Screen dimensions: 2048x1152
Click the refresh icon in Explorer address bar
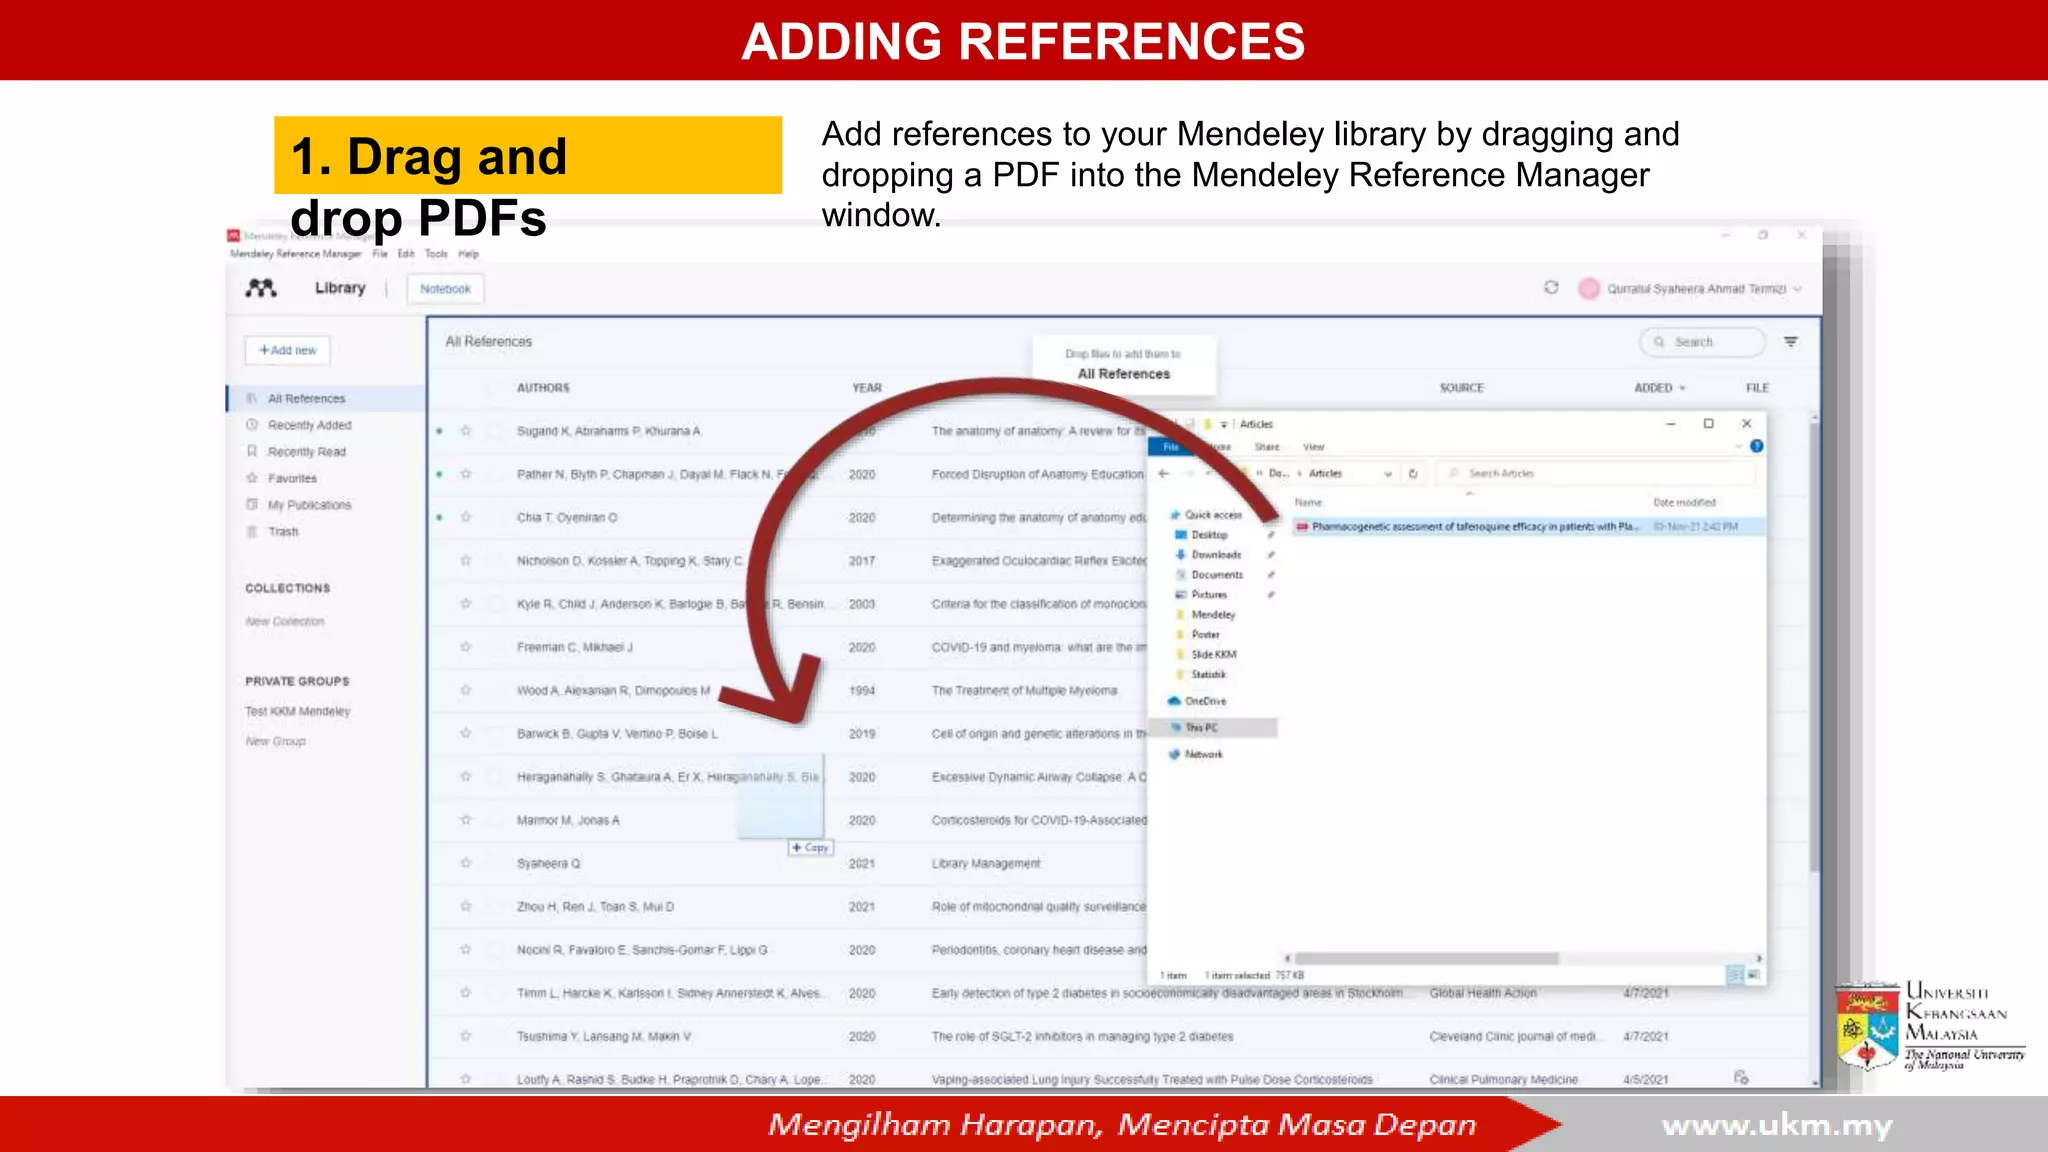tap(1413, 474)
